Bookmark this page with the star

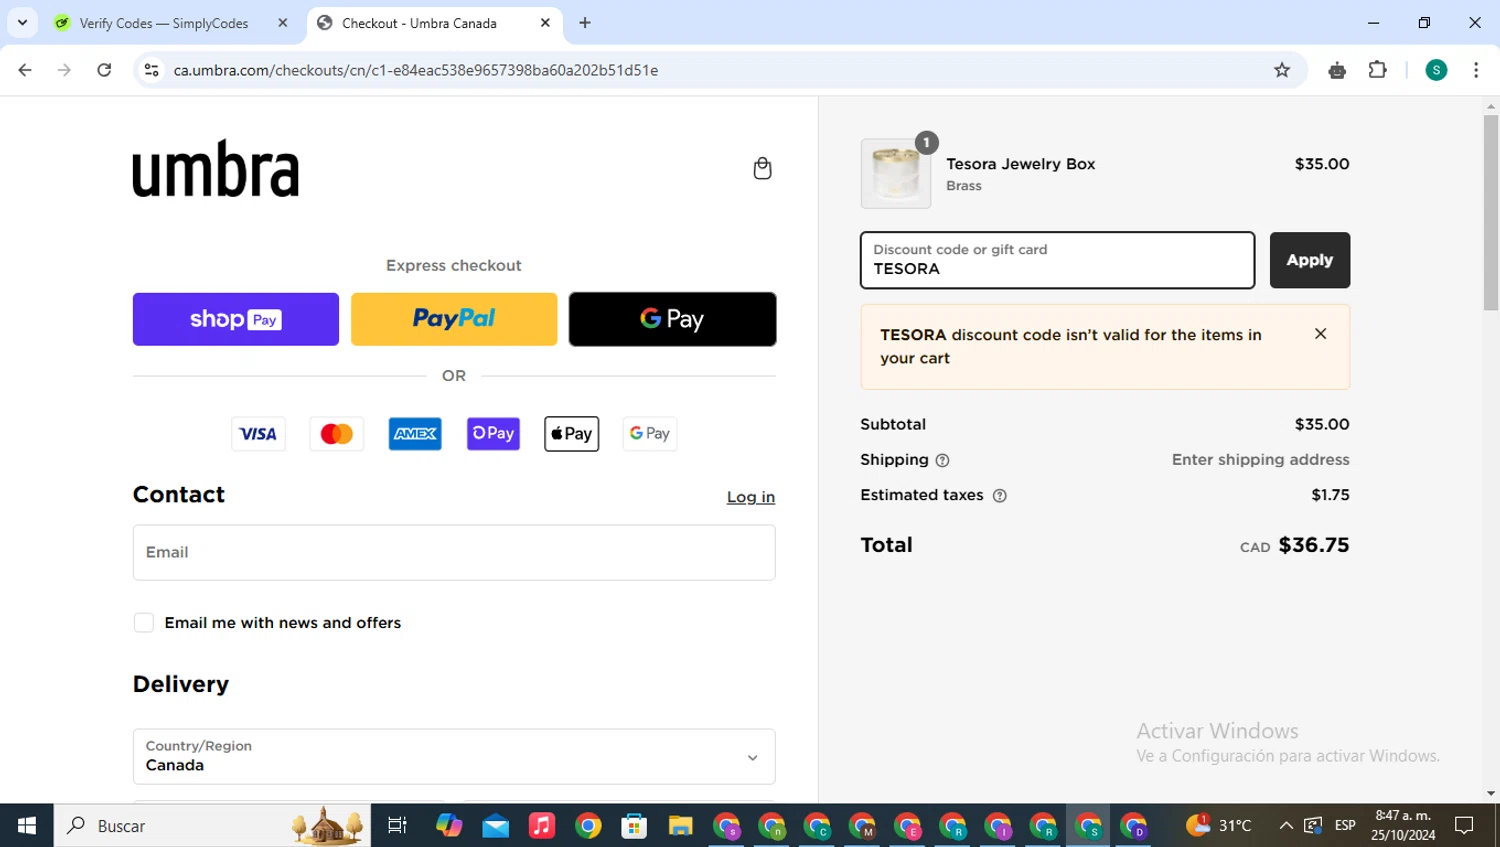point(1282,70)
